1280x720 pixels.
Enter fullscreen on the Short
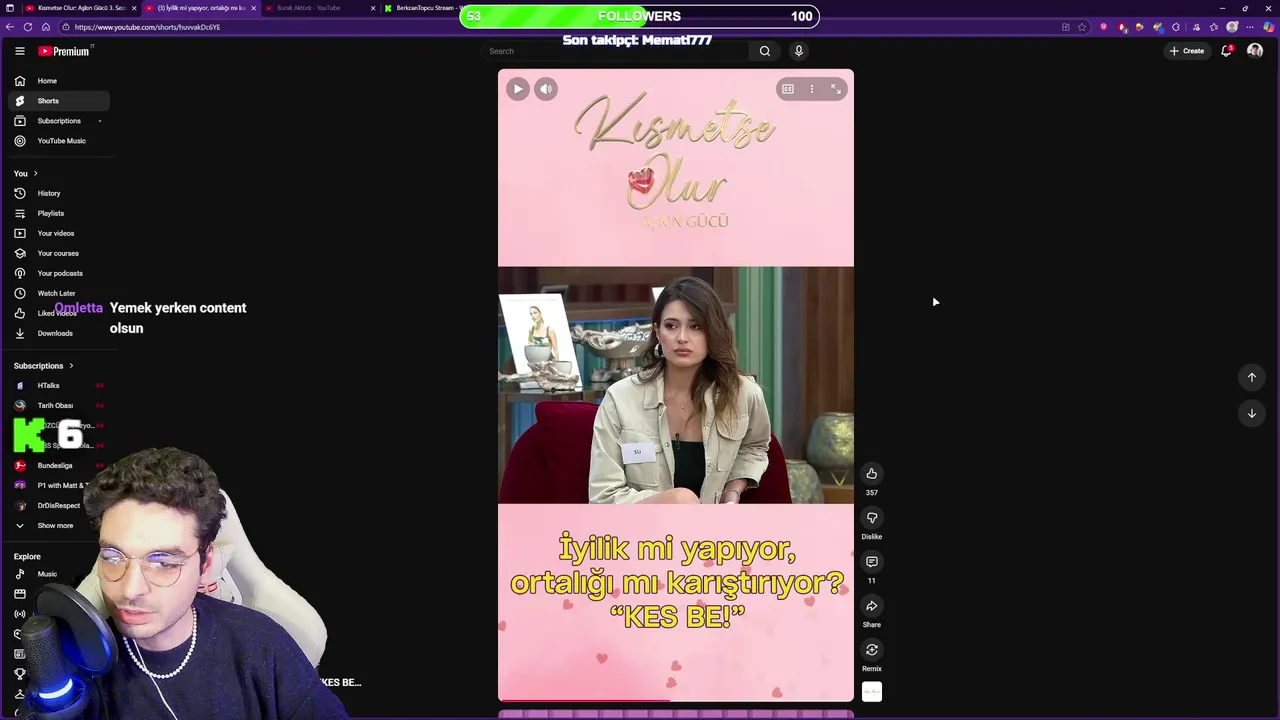[836, 89]
